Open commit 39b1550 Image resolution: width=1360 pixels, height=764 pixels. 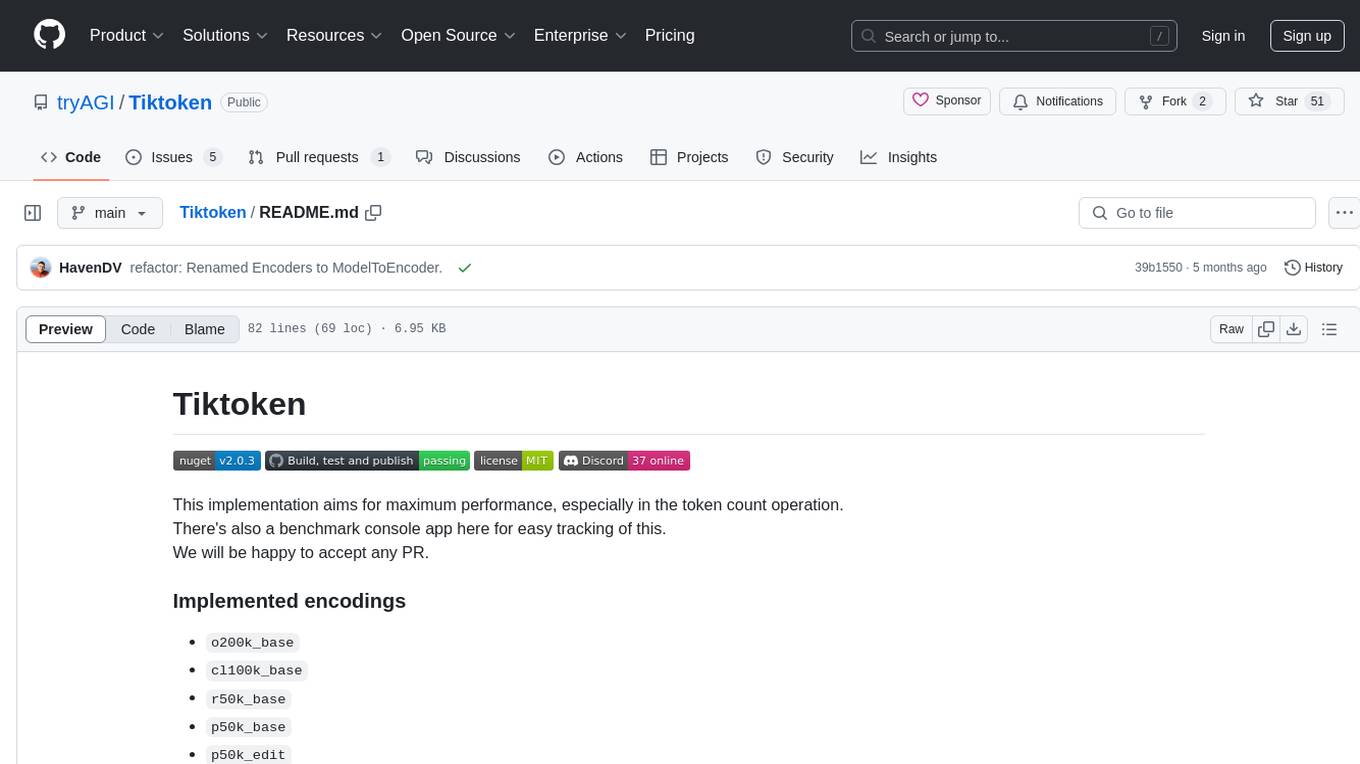click(x=1158, y=267)
